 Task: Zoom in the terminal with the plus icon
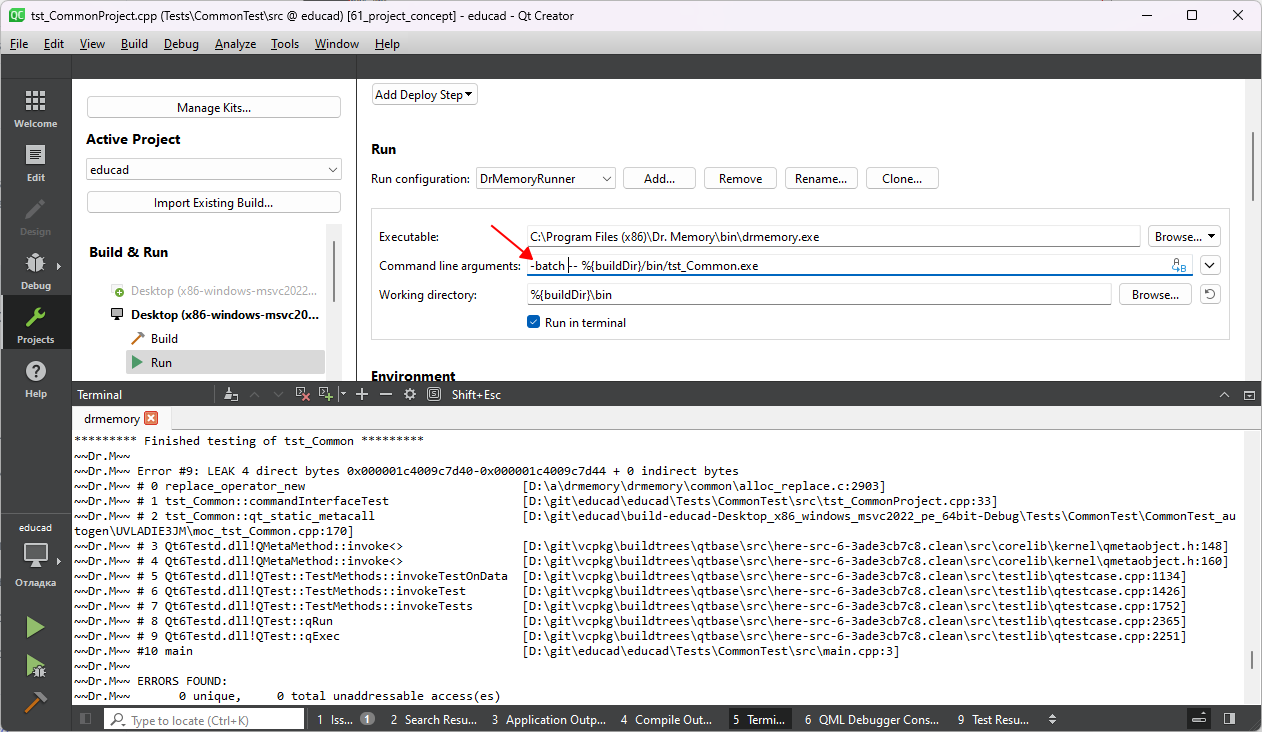(362, 395)
